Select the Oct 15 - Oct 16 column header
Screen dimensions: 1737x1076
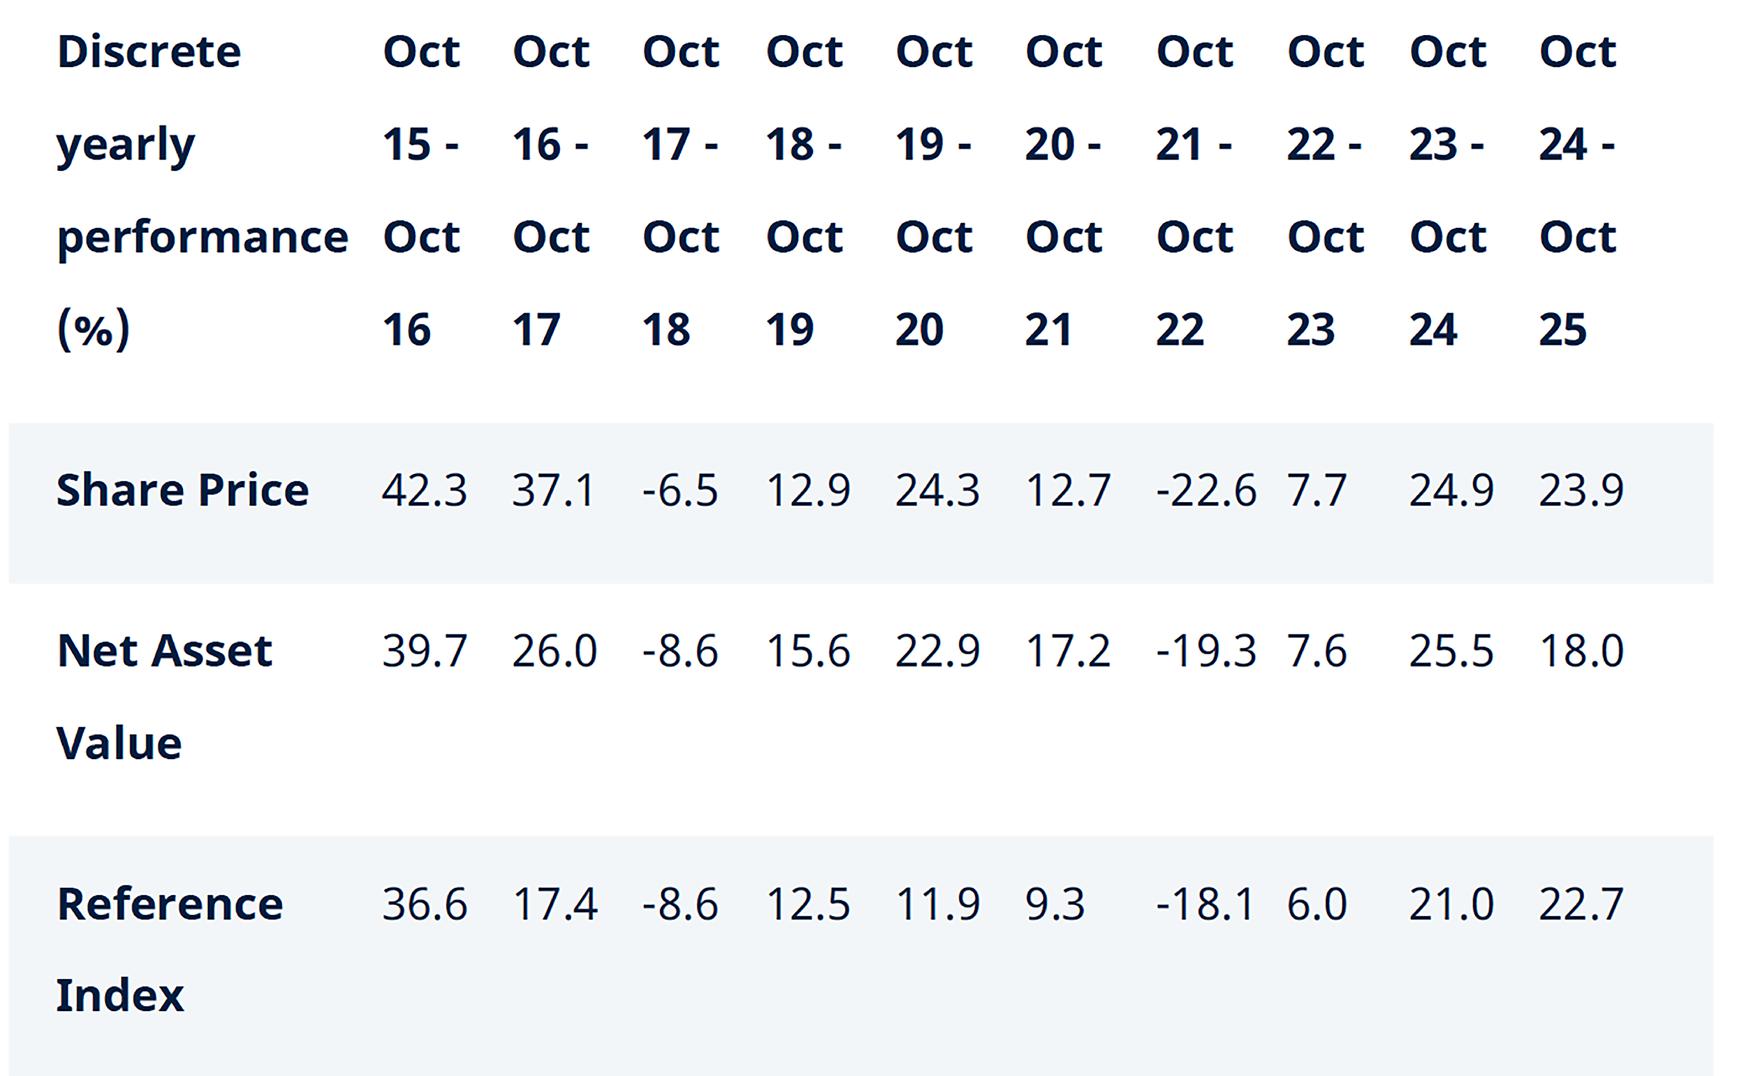421,190
